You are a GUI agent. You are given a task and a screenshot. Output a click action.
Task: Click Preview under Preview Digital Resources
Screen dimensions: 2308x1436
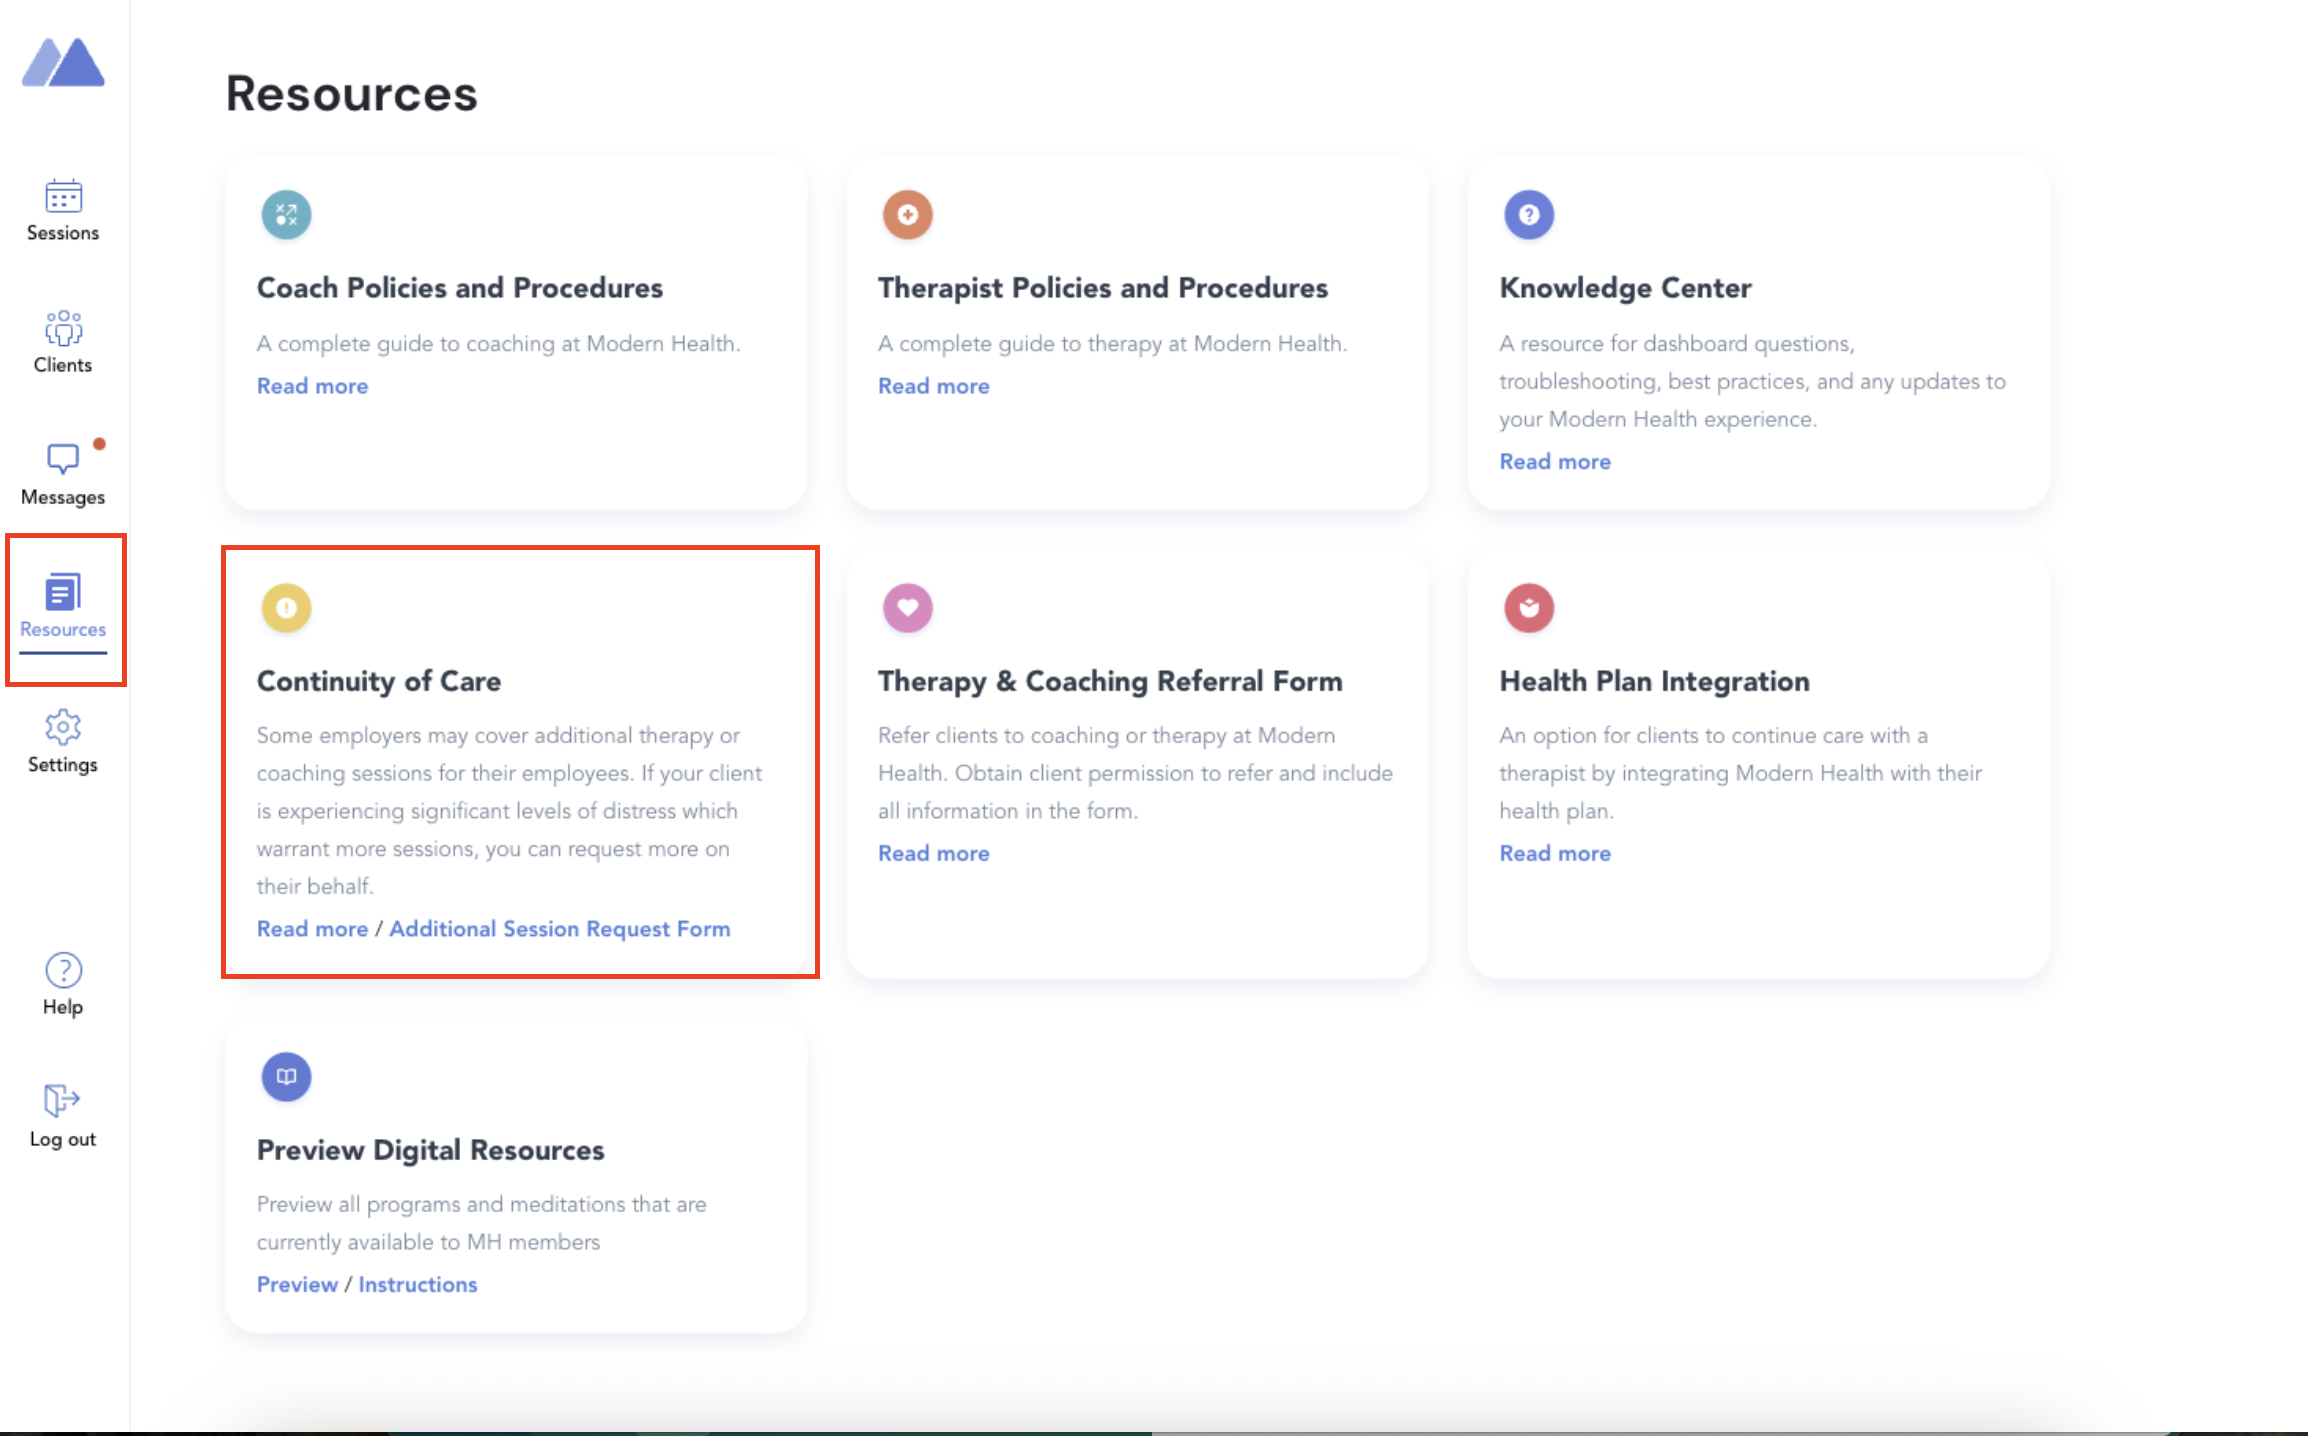[x=296, y=1284]
